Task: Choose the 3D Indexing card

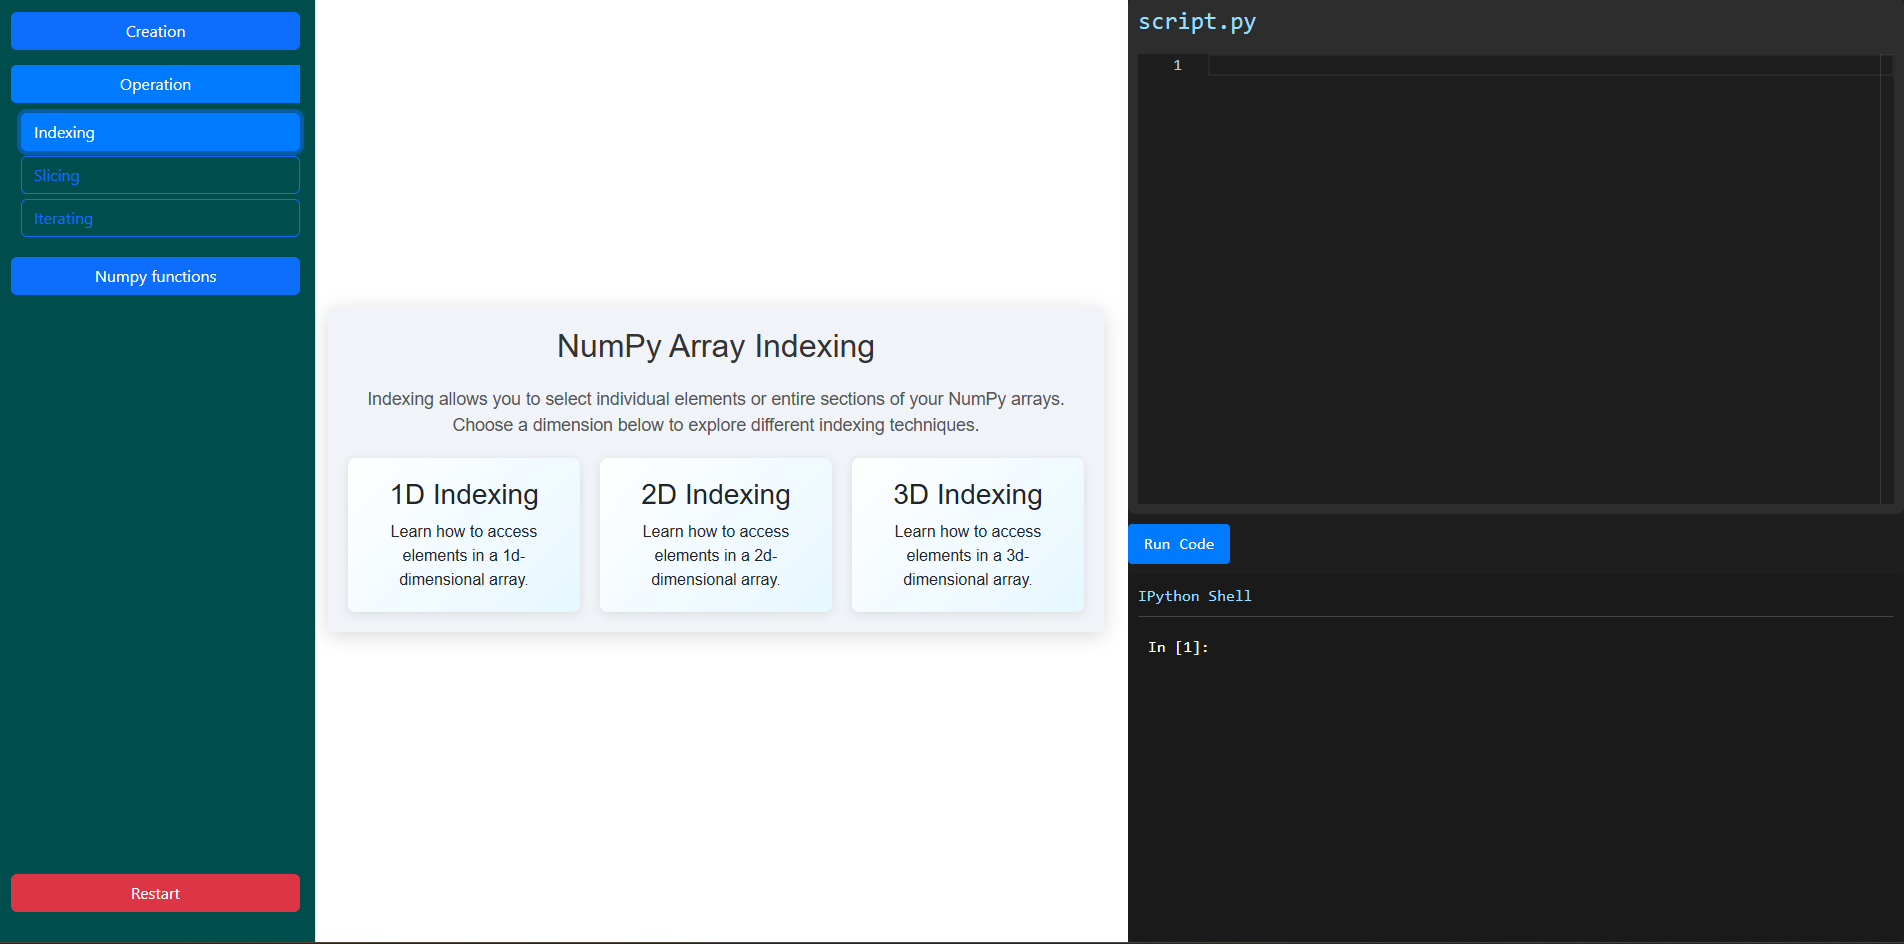Action: (x=967, y=534)
